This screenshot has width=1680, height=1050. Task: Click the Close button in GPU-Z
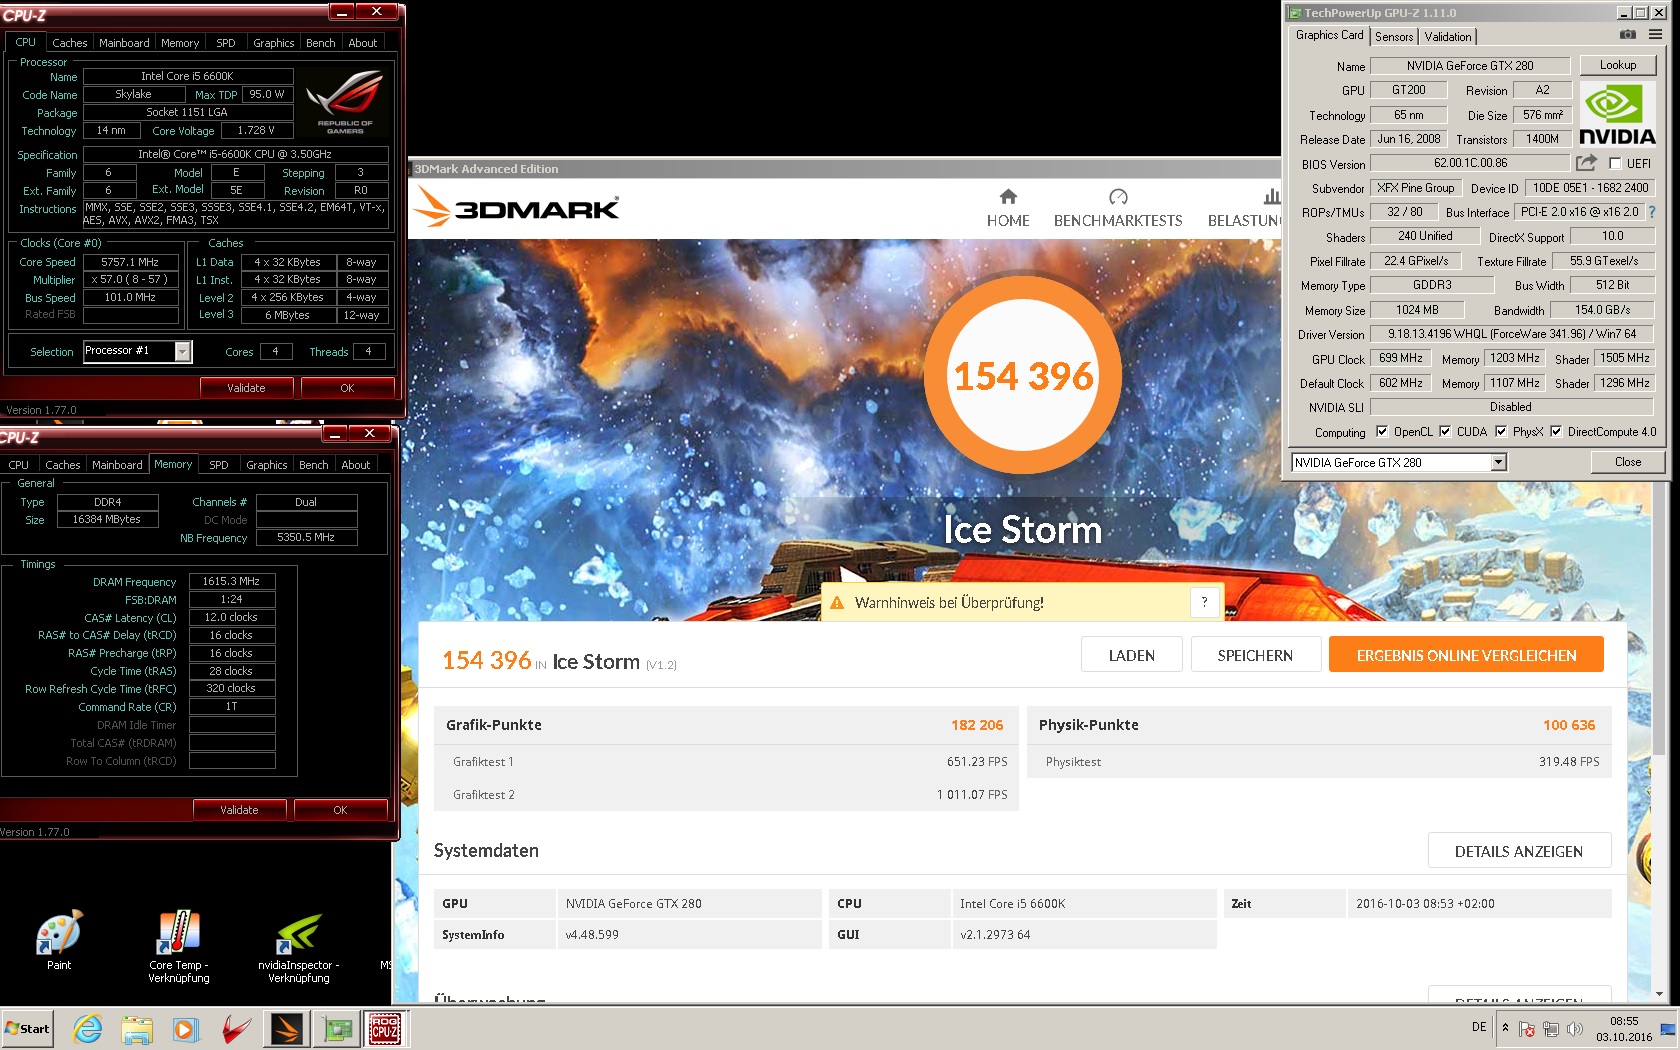[1628, 462]
